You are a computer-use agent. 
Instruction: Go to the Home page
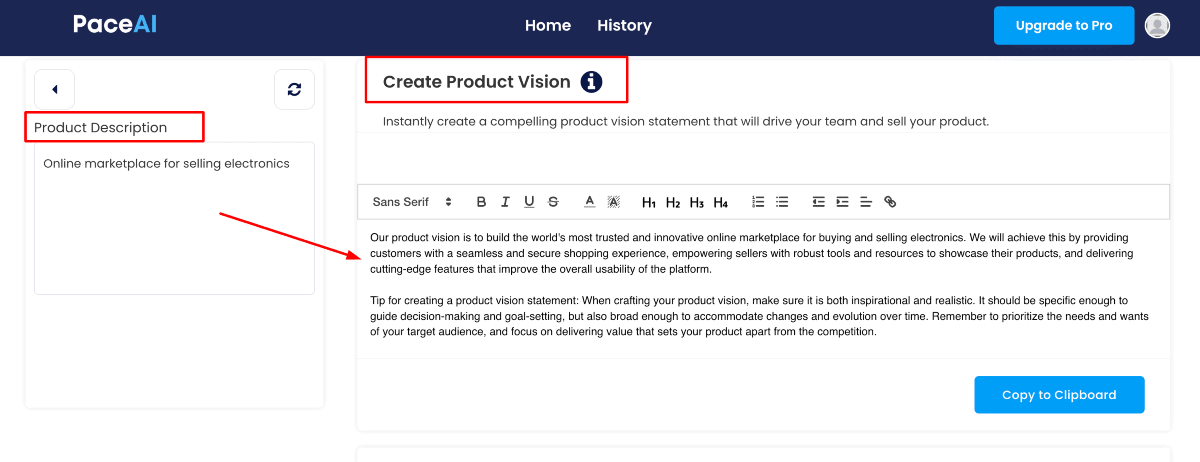(x=548, y=26)
